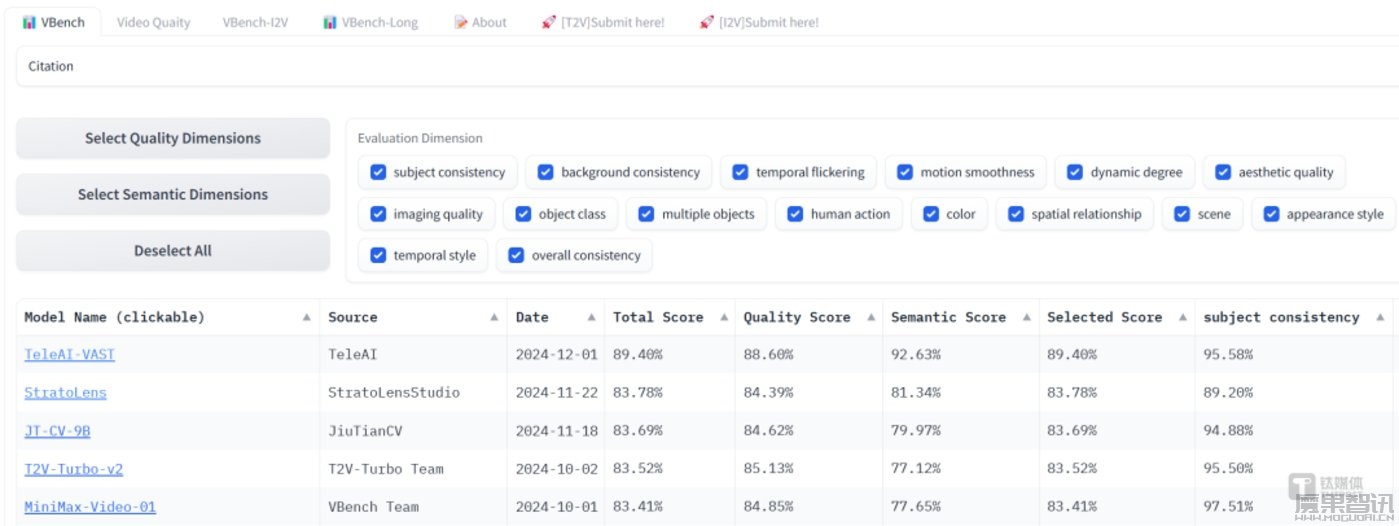The width and height of the screenshot is (1399, 526).
Task: Toggle aesthetic quality checkbox
Action: (1223, 172)
